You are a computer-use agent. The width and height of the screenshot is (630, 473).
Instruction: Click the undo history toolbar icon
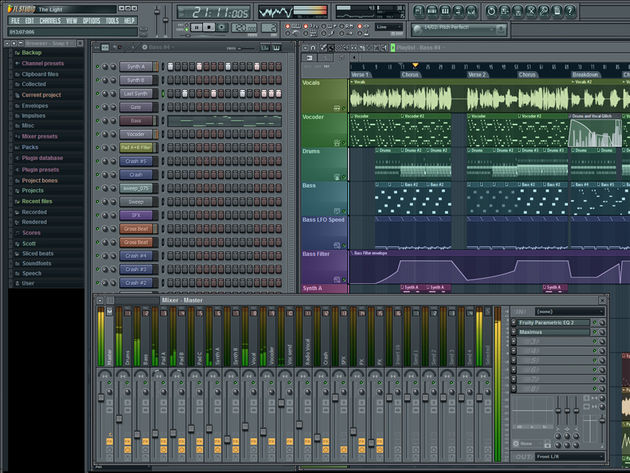(x=491, y=11)
